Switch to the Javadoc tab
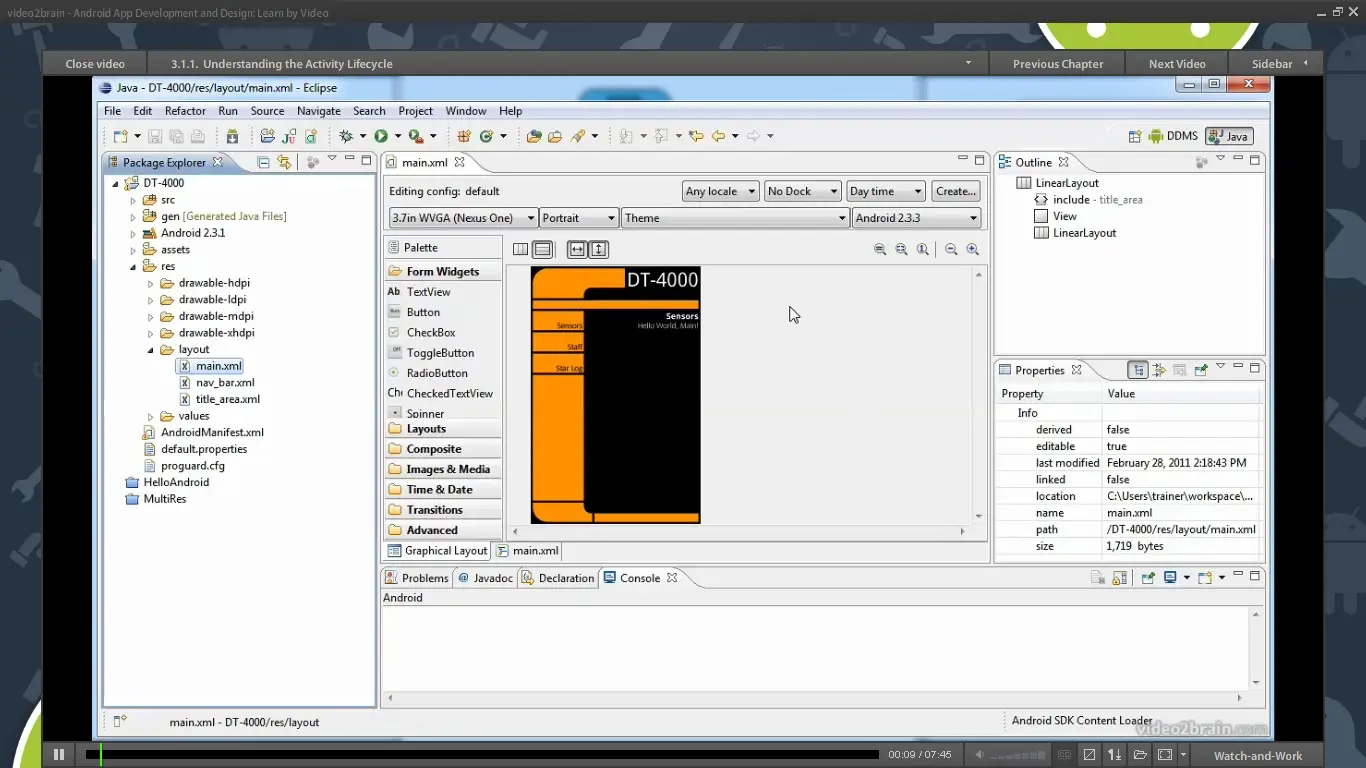Image resolution: width=1366 pixels, height=768 pixels. click(486, 578)
